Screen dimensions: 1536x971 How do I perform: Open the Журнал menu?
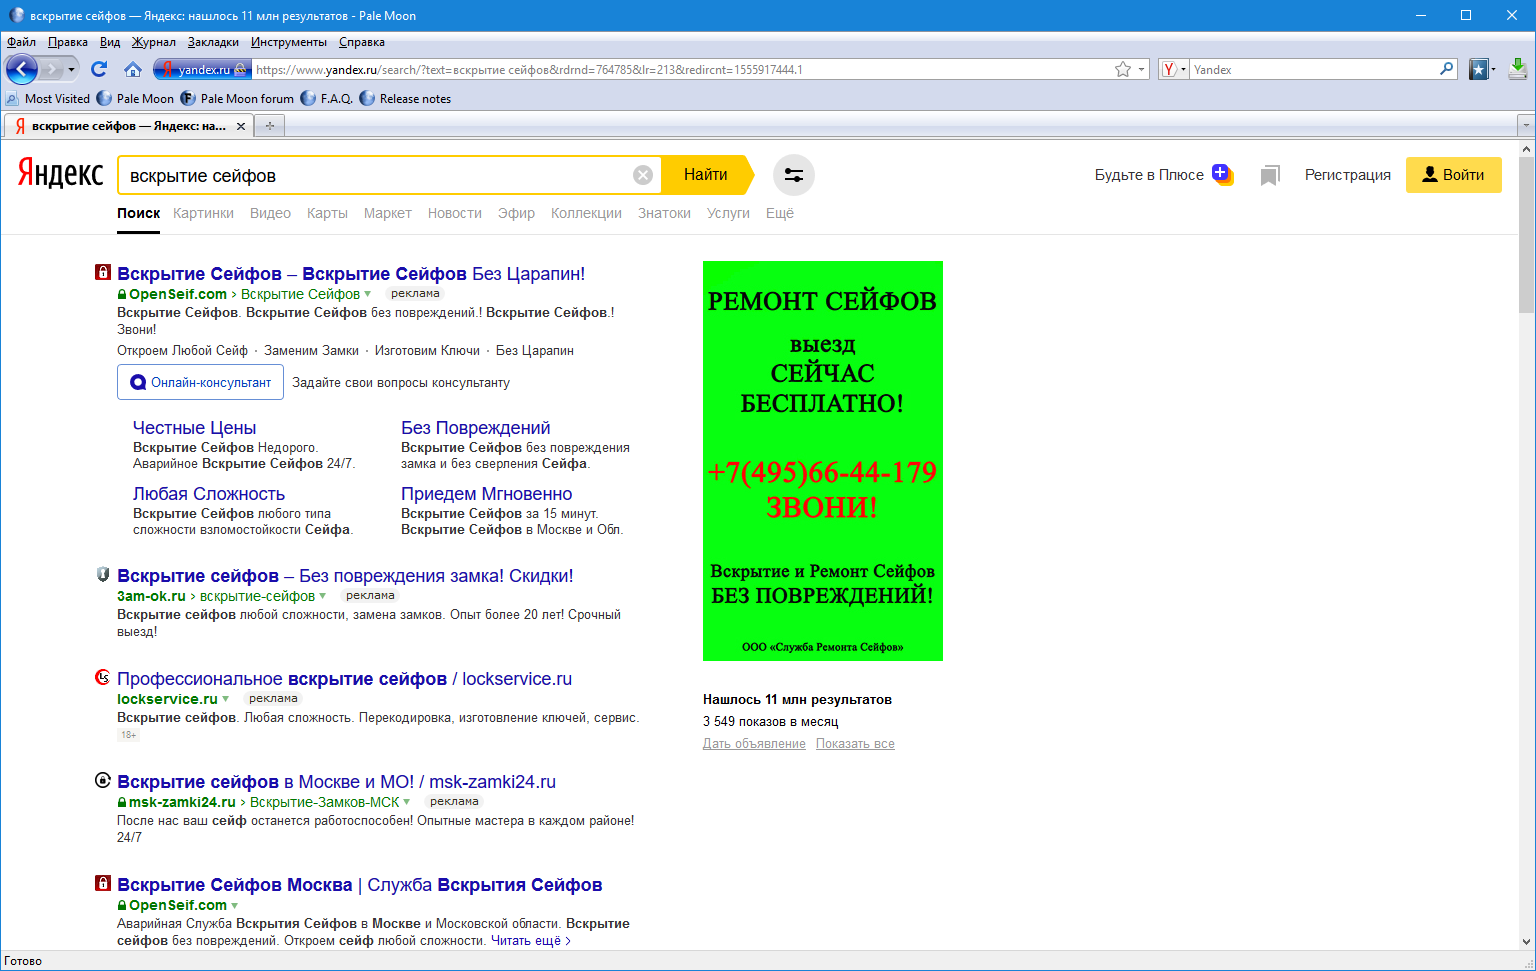click(154, 42)
